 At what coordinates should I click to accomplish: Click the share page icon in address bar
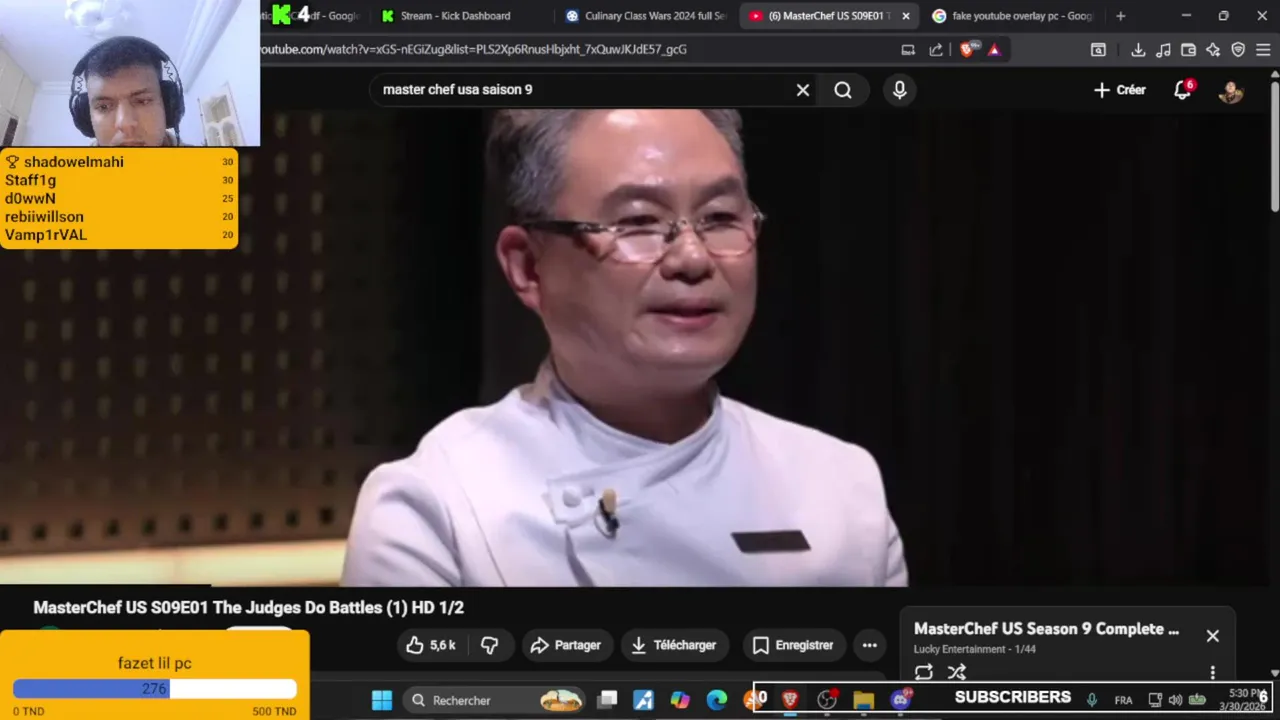pyautogui.click(x=936, y=49)
